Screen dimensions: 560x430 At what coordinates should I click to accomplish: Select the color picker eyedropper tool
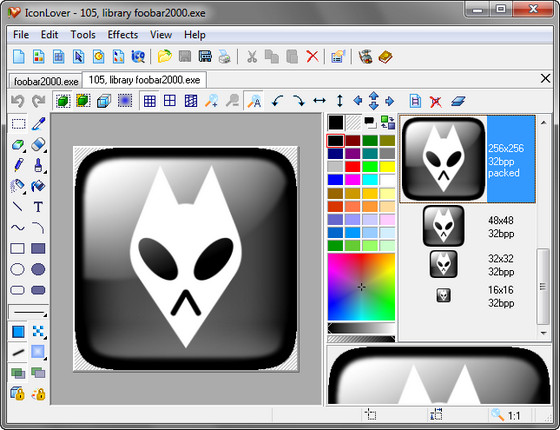(x=38, y=124)
